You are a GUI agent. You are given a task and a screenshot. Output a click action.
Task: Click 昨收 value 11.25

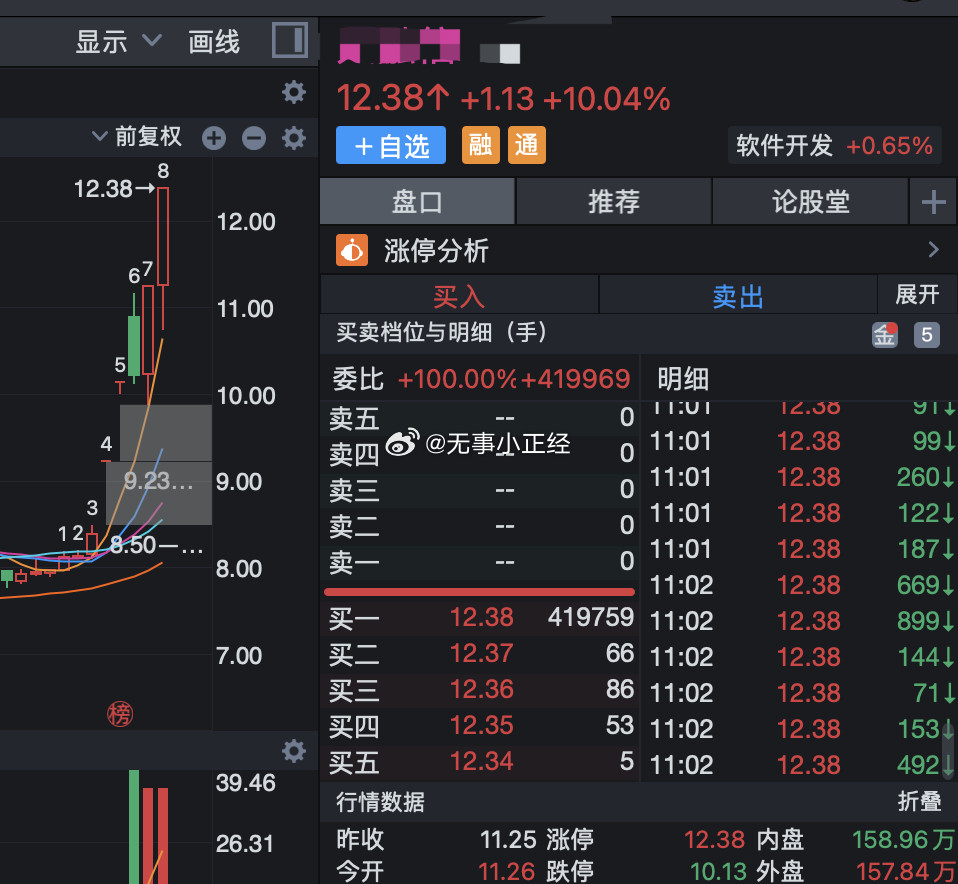click(x=508, y=839)
